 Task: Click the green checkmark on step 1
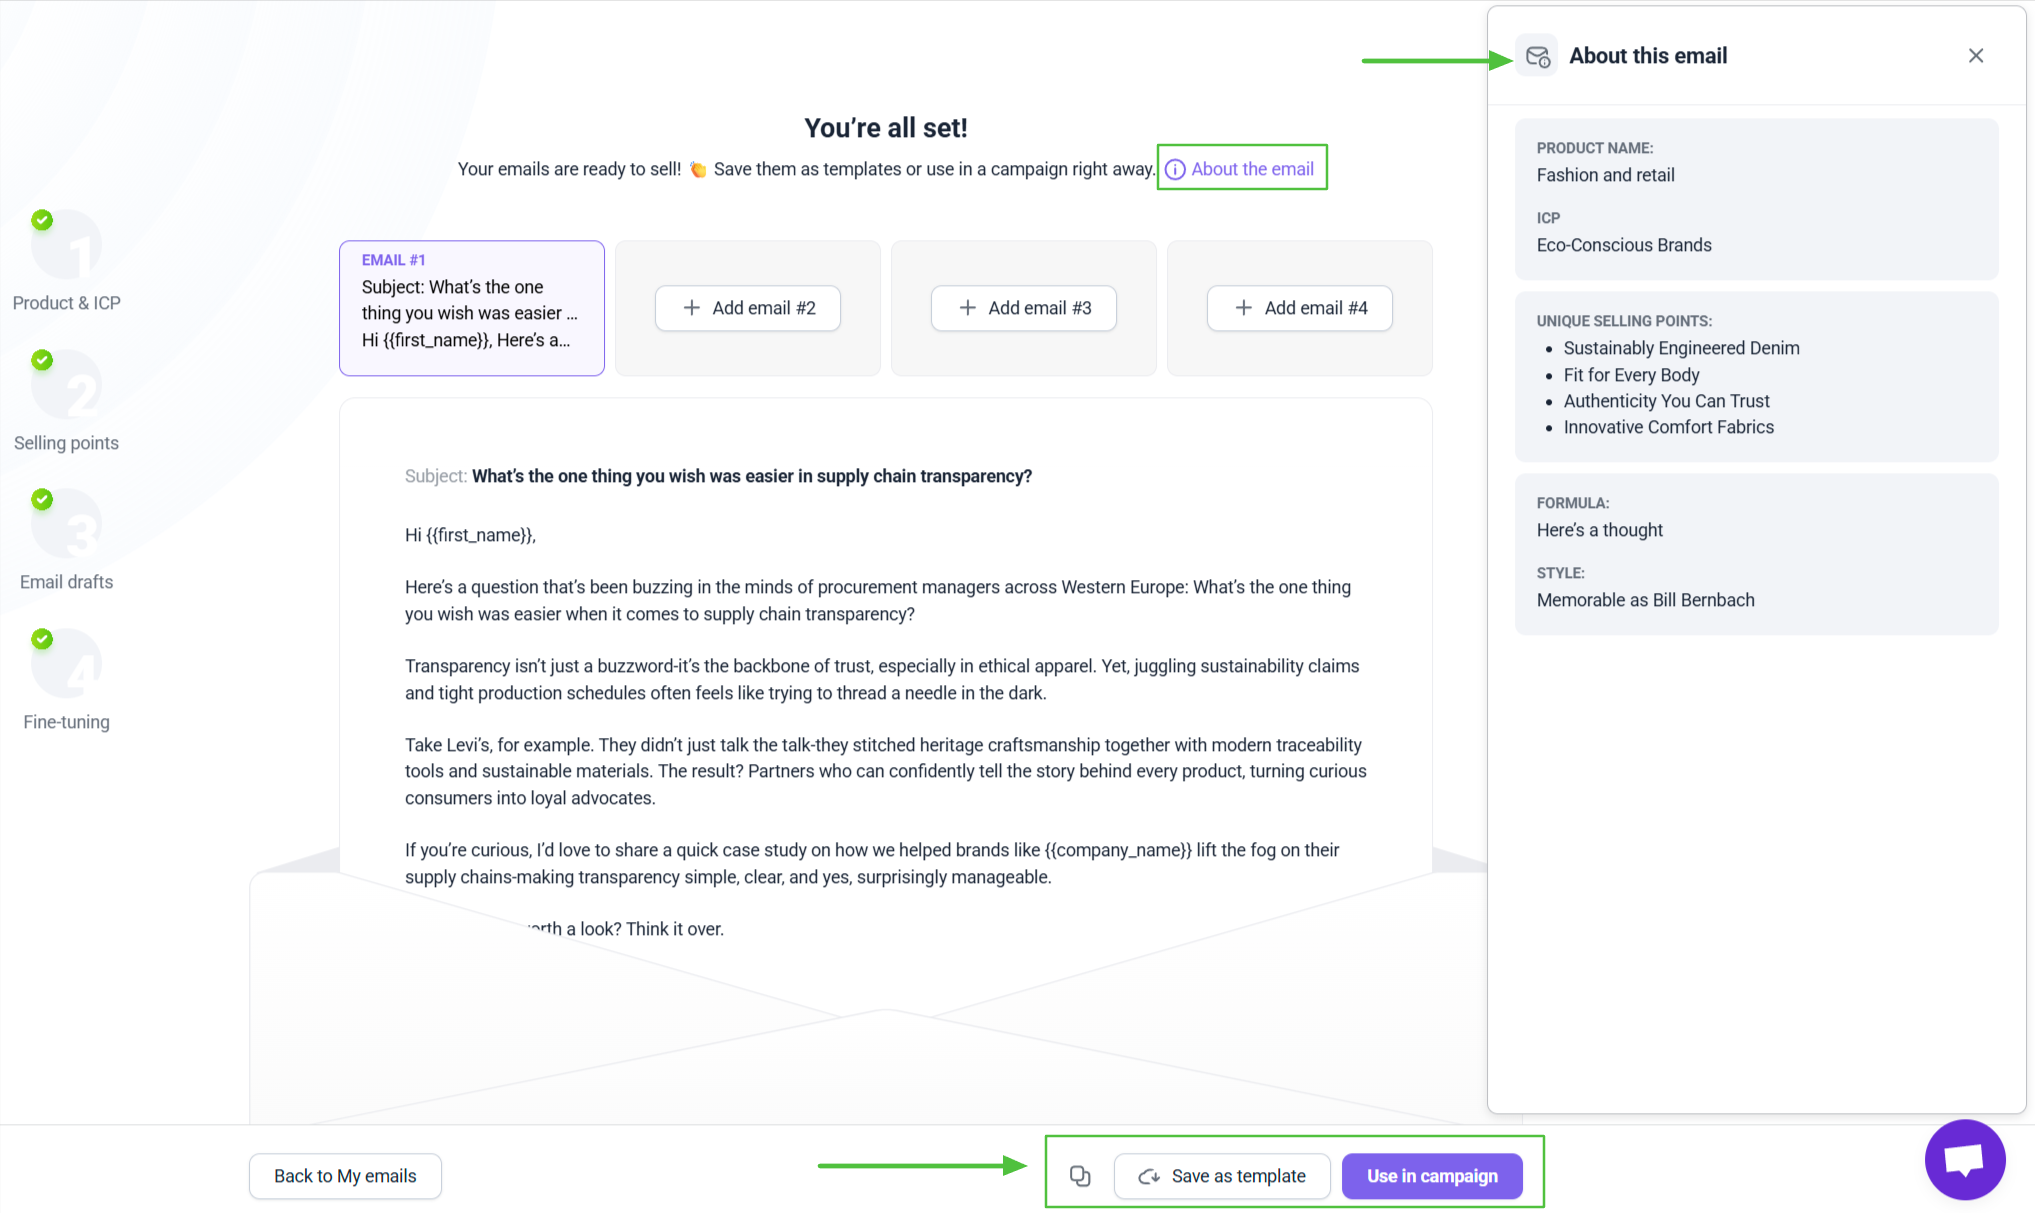pos(42,220)
